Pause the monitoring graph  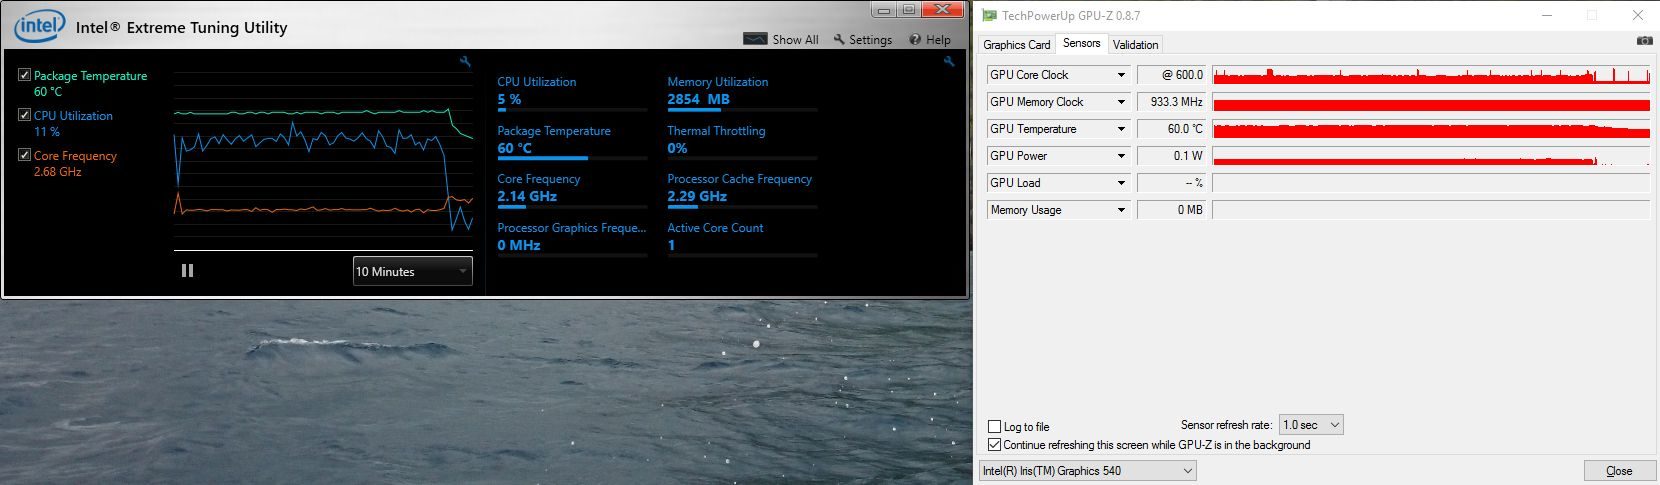point(187,271)
